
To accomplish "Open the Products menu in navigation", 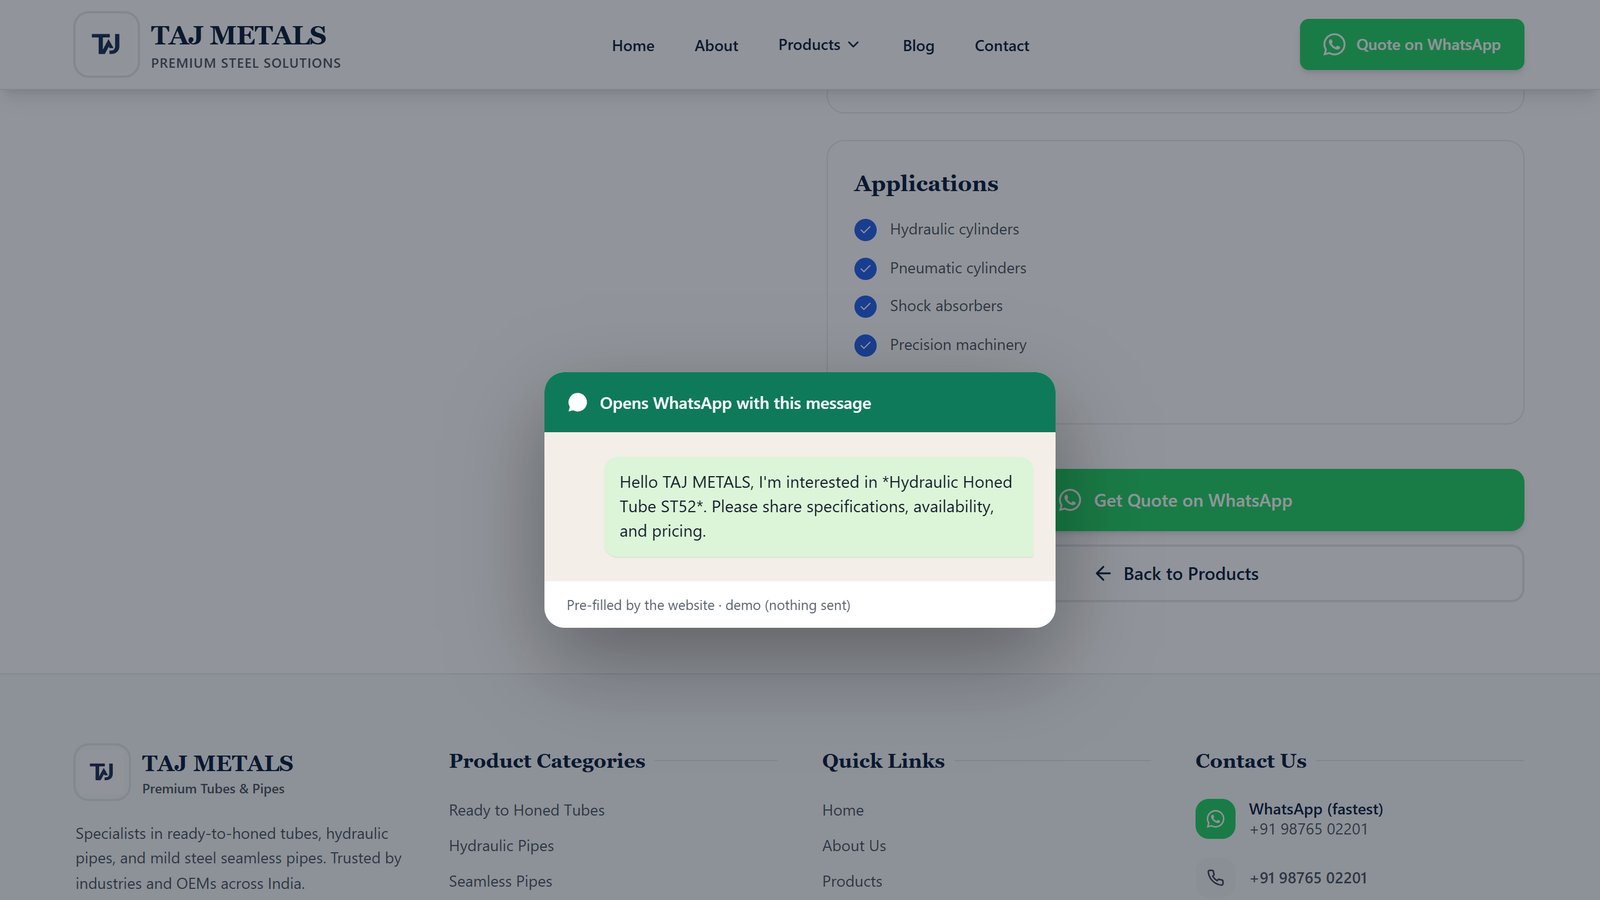I will pyautogui.click(x=819, y=45).
